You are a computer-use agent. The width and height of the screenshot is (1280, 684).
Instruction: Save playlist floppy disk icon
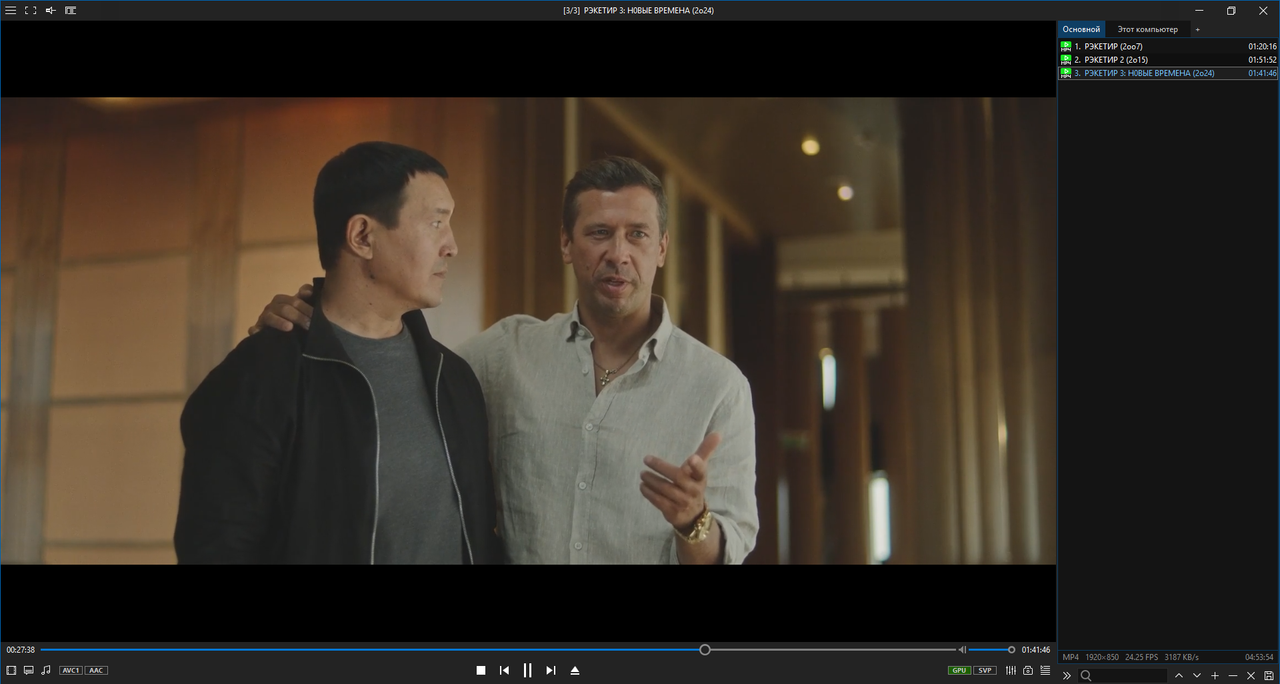[1269, 676]
